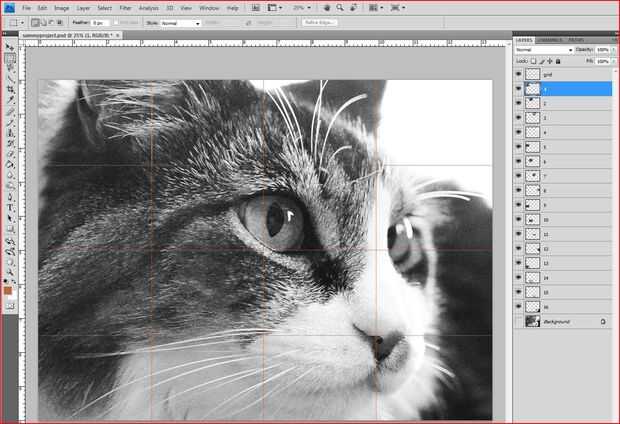Open the Layer menu
620x424 pixels.
tap(83, 8)
